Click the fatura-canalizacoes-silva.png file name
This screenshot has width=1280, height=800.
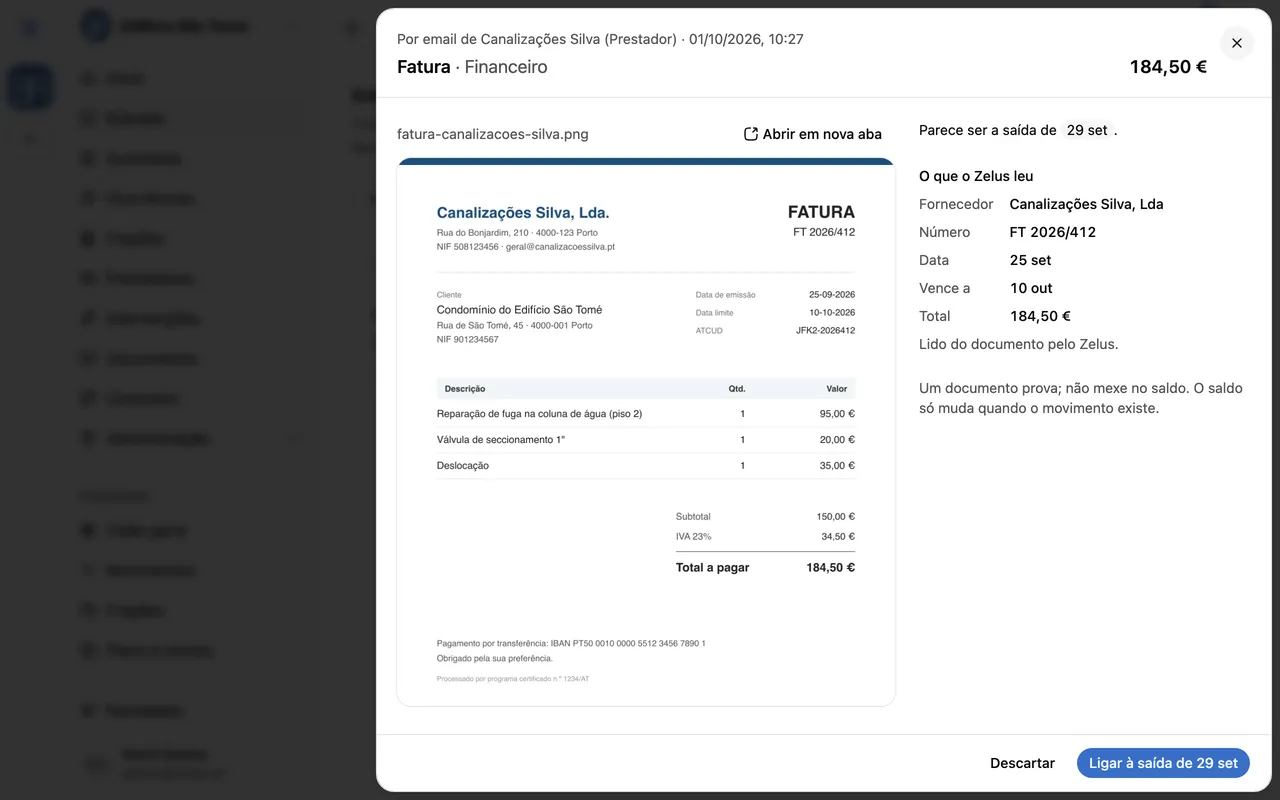click(493, 134)
